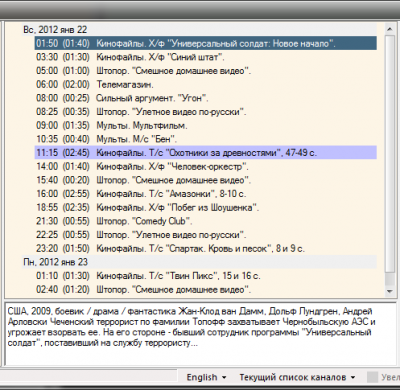Screen dimensions: 400x390
Task: Click the program description text box
Action: tap(200, 333)
